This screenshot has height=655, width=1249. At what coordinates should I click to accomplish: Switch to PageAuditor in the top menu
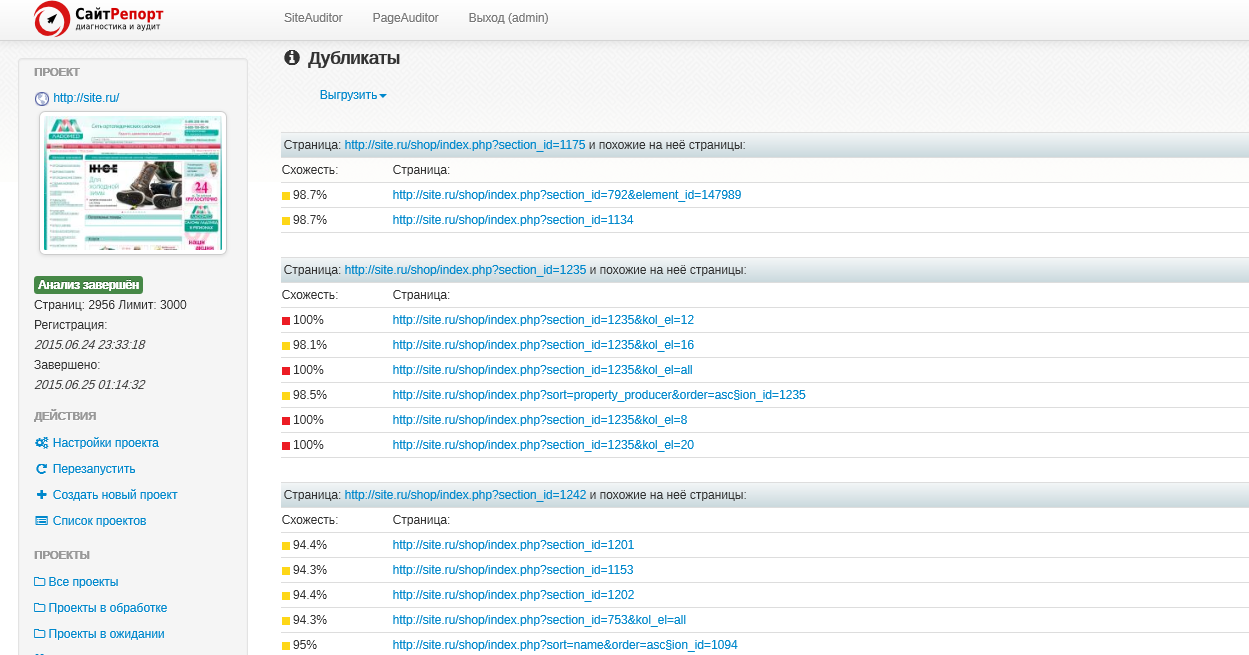coord(405,18)
